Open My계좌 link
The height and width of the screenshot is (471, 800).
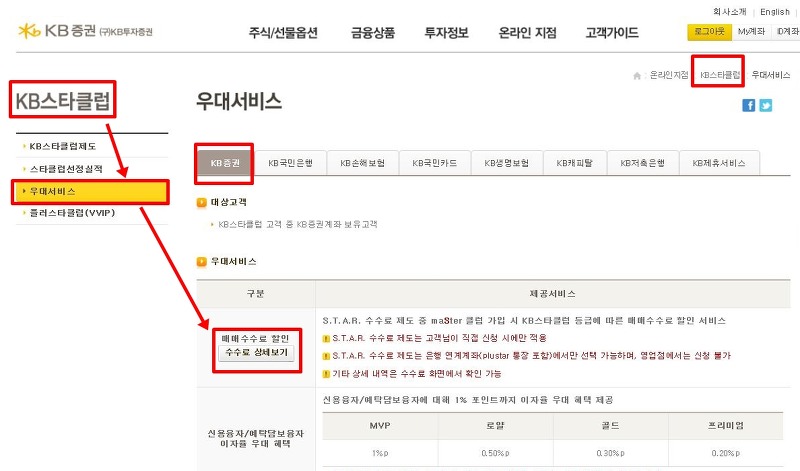[751, 32]
